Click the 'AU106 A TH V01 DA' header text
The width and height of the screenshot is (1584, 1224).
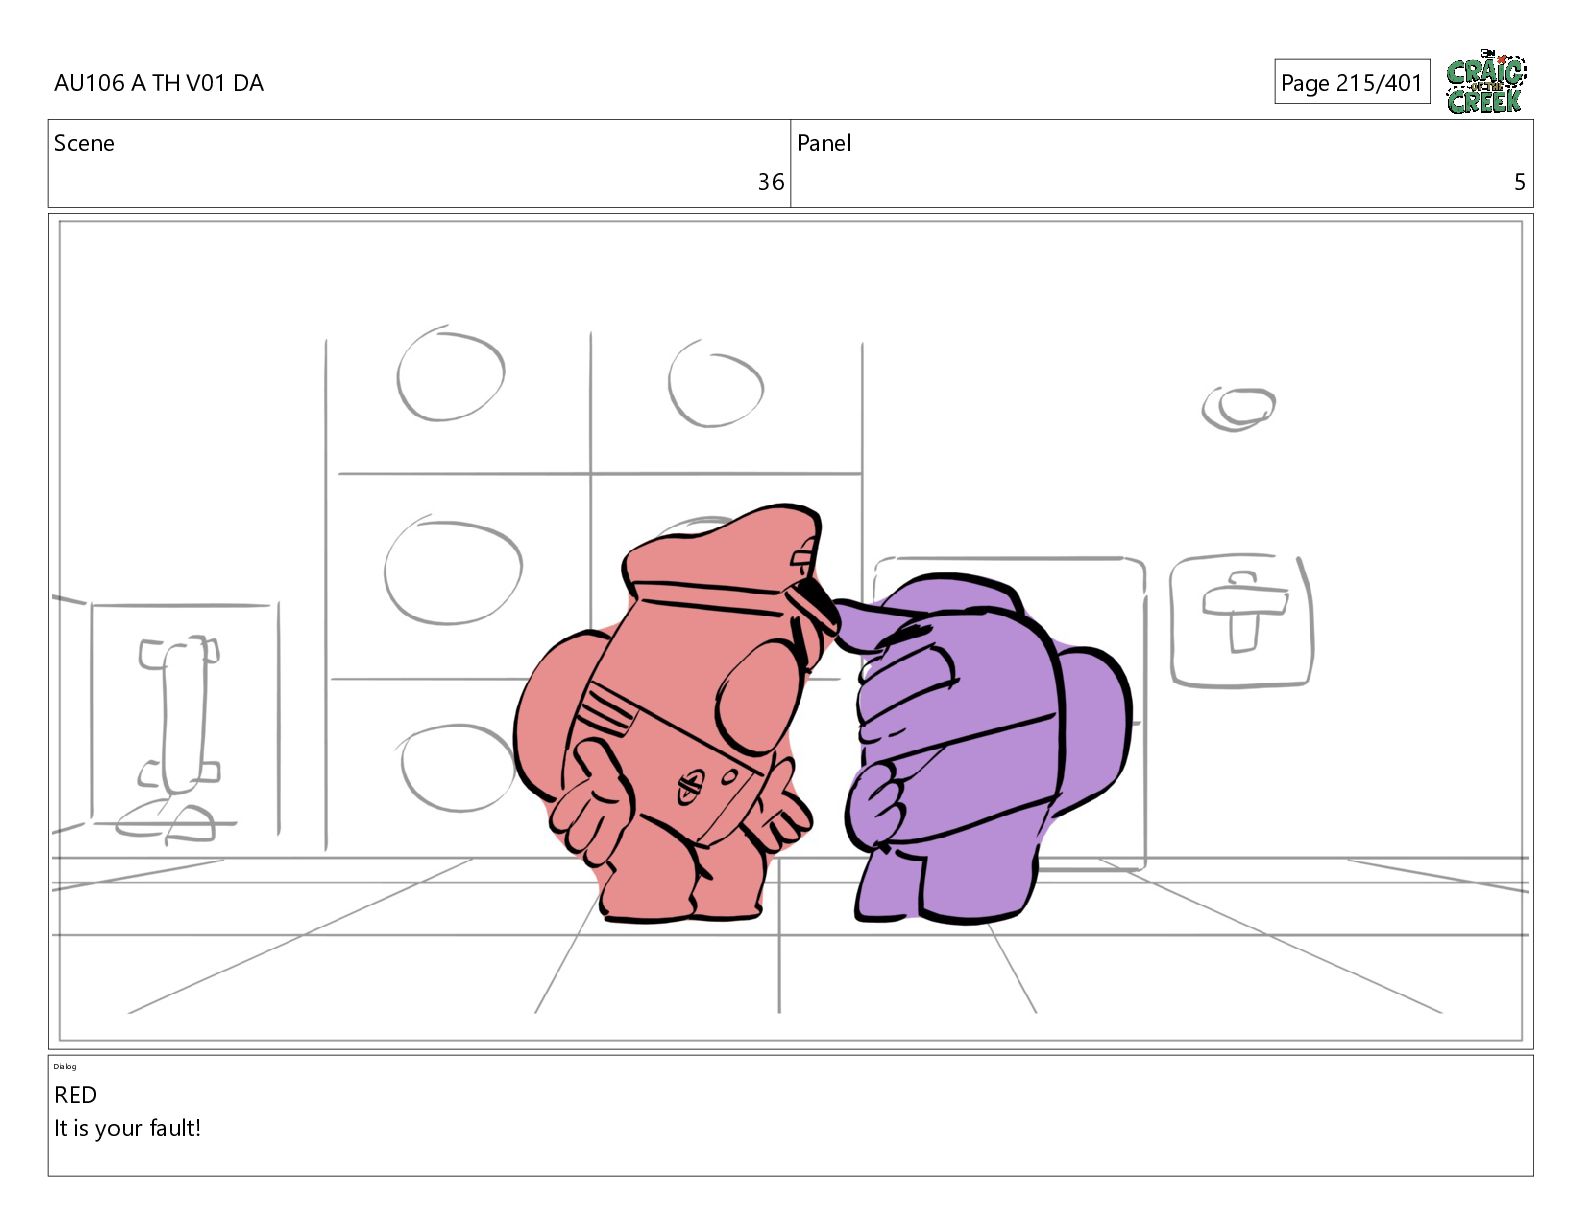[x=159, y=83]
